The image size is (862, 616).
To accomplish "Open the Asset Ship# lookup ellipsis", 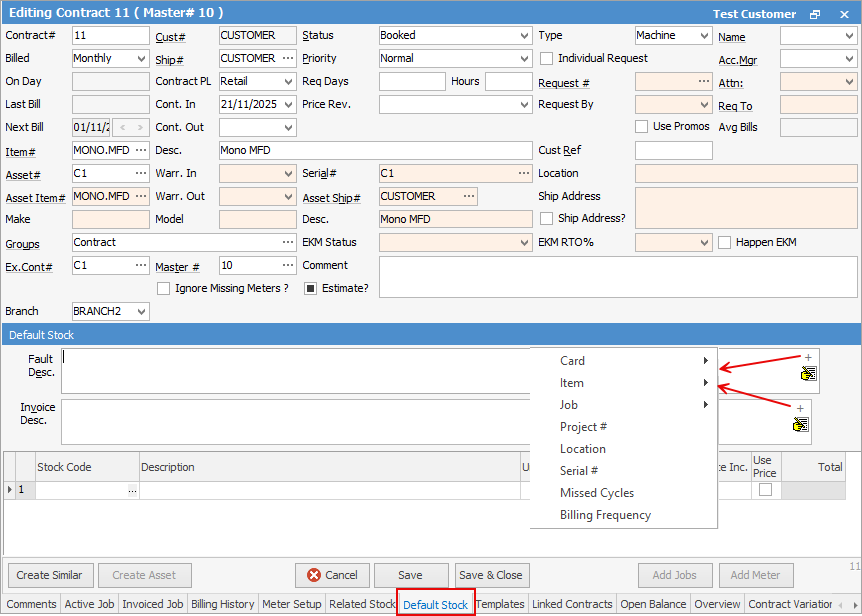I will (469, 196).
